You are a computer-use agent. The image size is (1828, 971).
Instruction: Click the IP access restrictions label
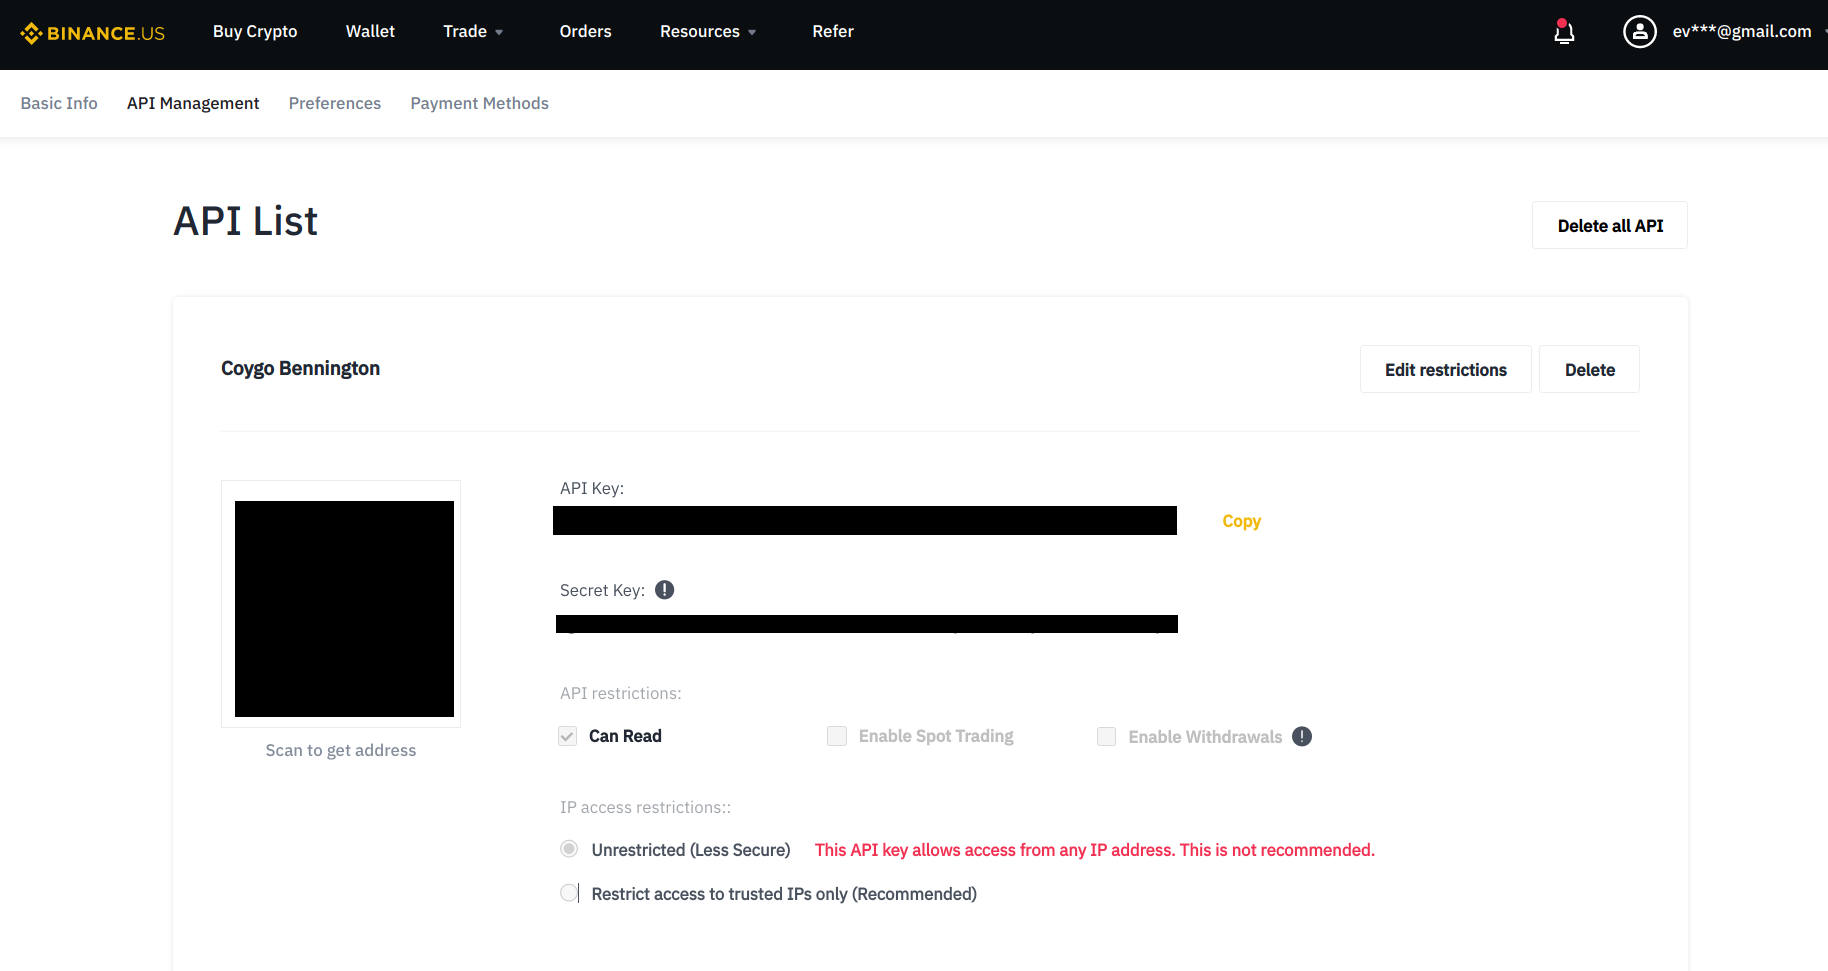[646, 807]
